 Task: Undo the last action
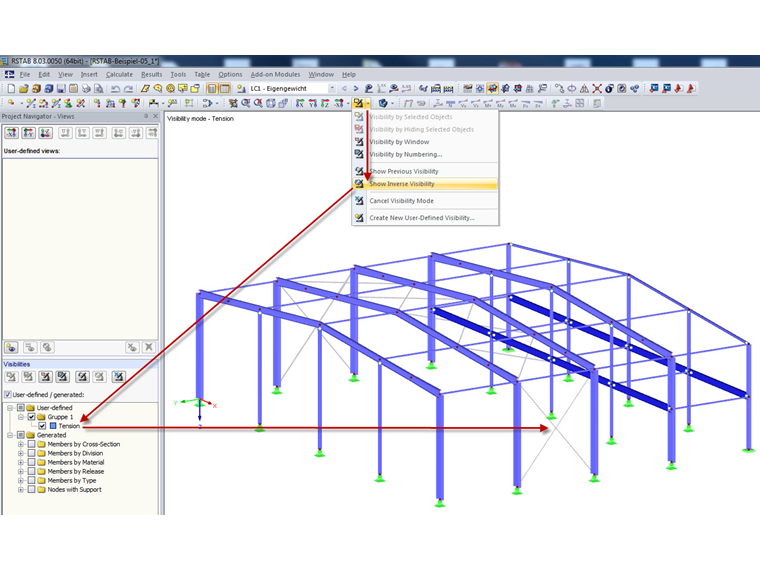pos(115,88)
